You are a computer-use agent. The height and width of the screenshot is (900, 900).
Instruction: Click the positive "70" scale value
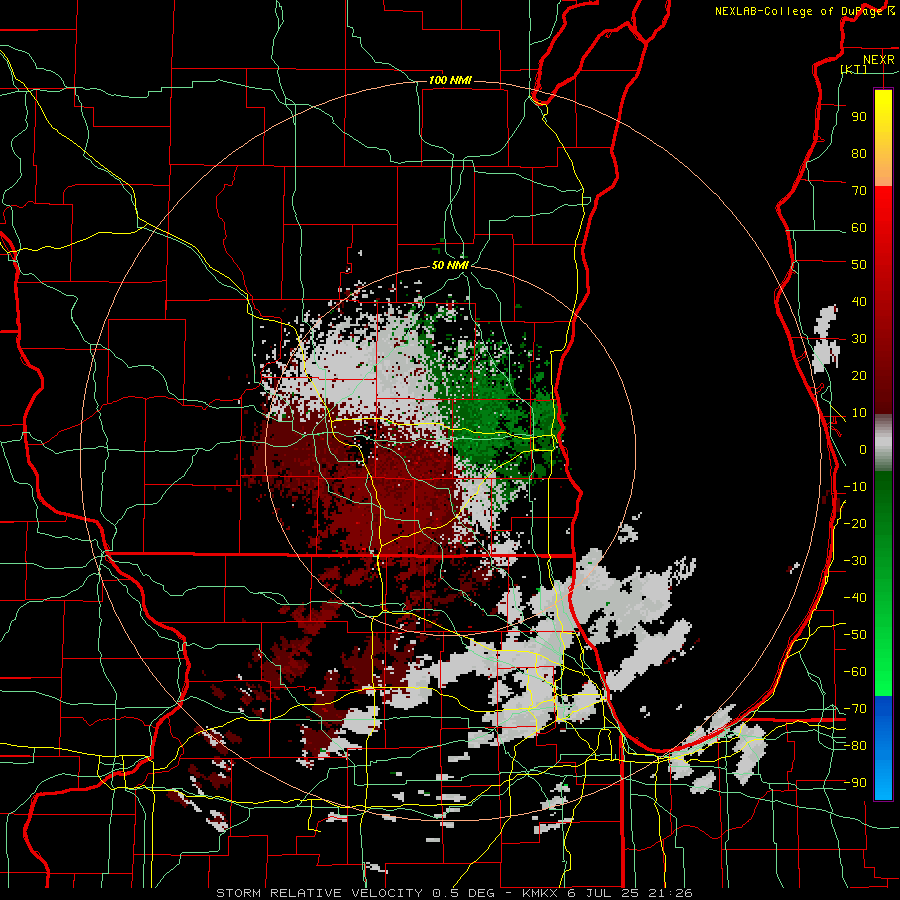[859, 191]
